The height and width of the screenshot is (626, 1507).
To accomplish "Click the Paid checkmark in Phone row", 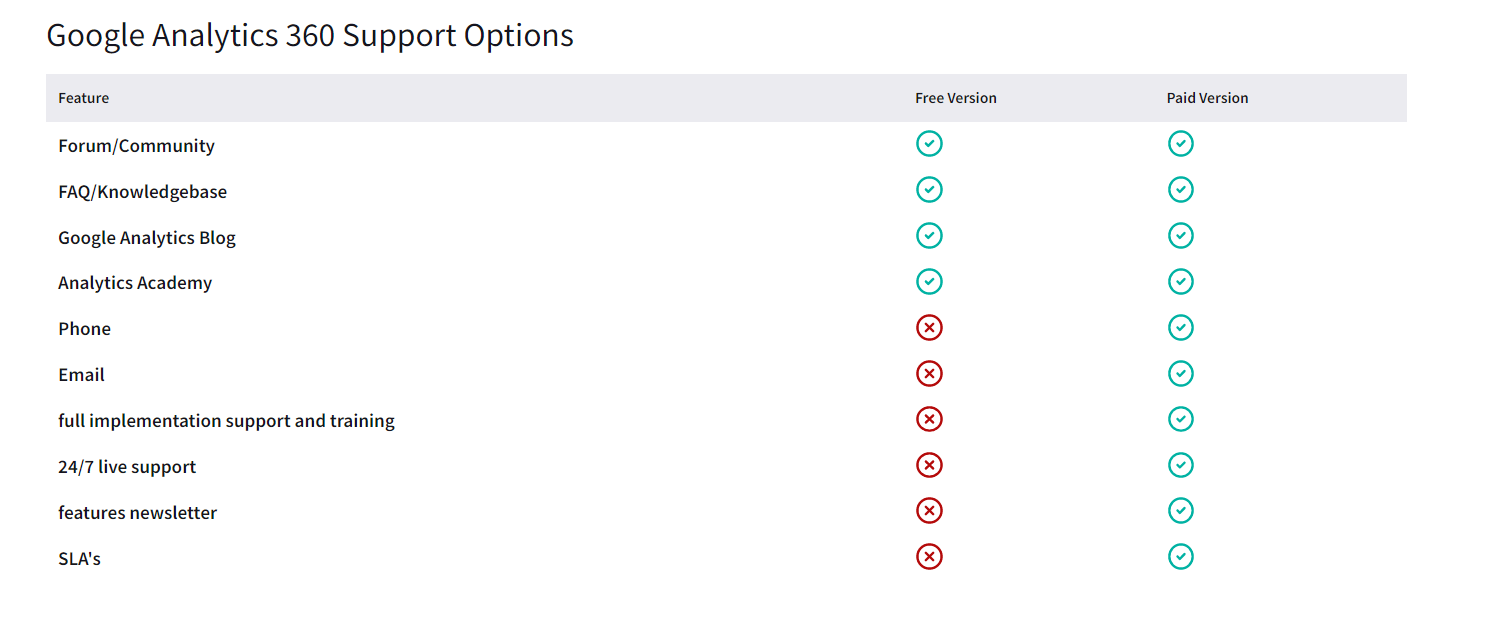I will pyautogui.click(x=1181, y=328).
